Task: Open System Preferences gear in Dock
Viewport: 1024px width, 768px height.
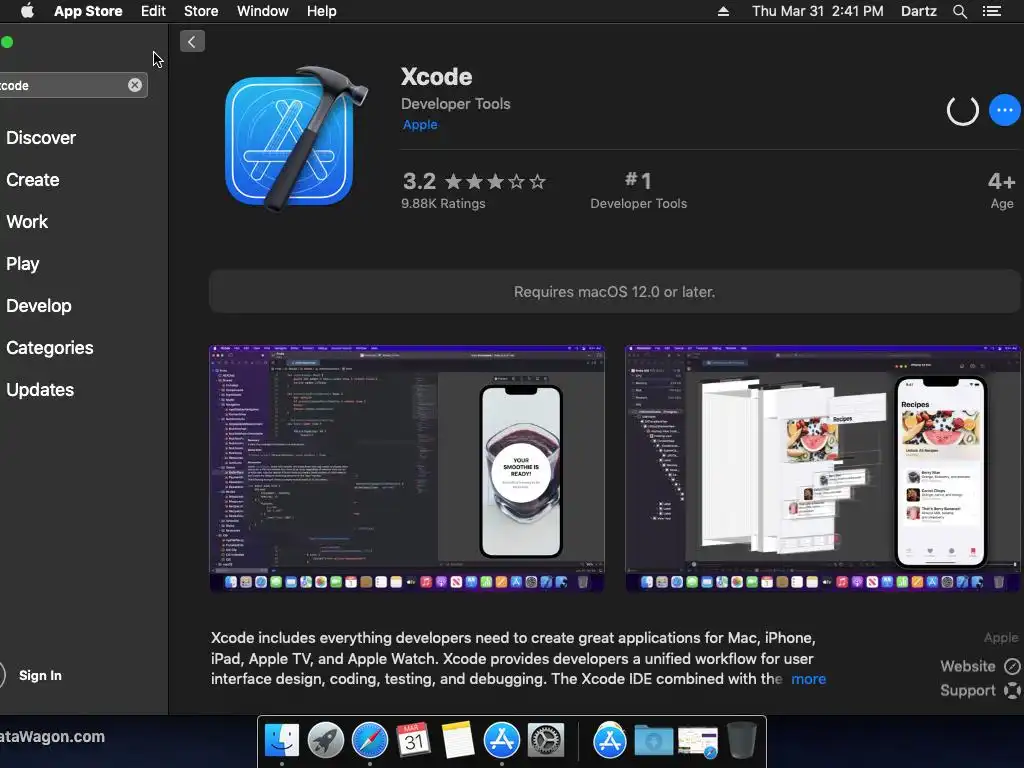Action: [546, 741]
